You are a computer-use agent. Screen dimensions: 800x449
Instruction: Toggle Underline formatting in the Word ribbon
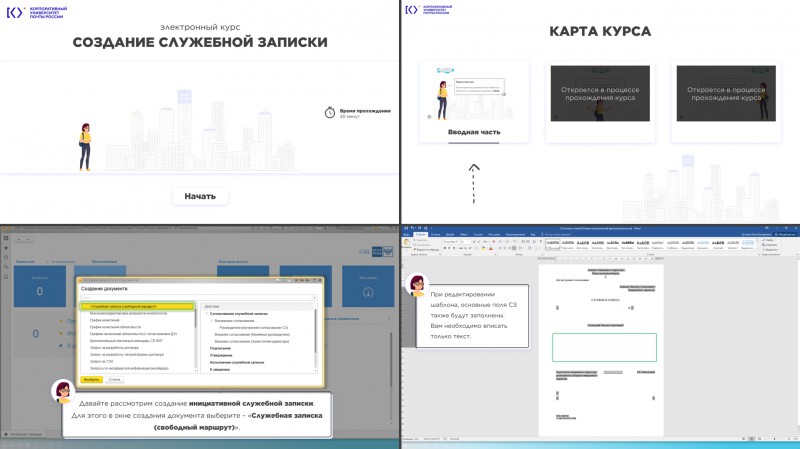454,248
